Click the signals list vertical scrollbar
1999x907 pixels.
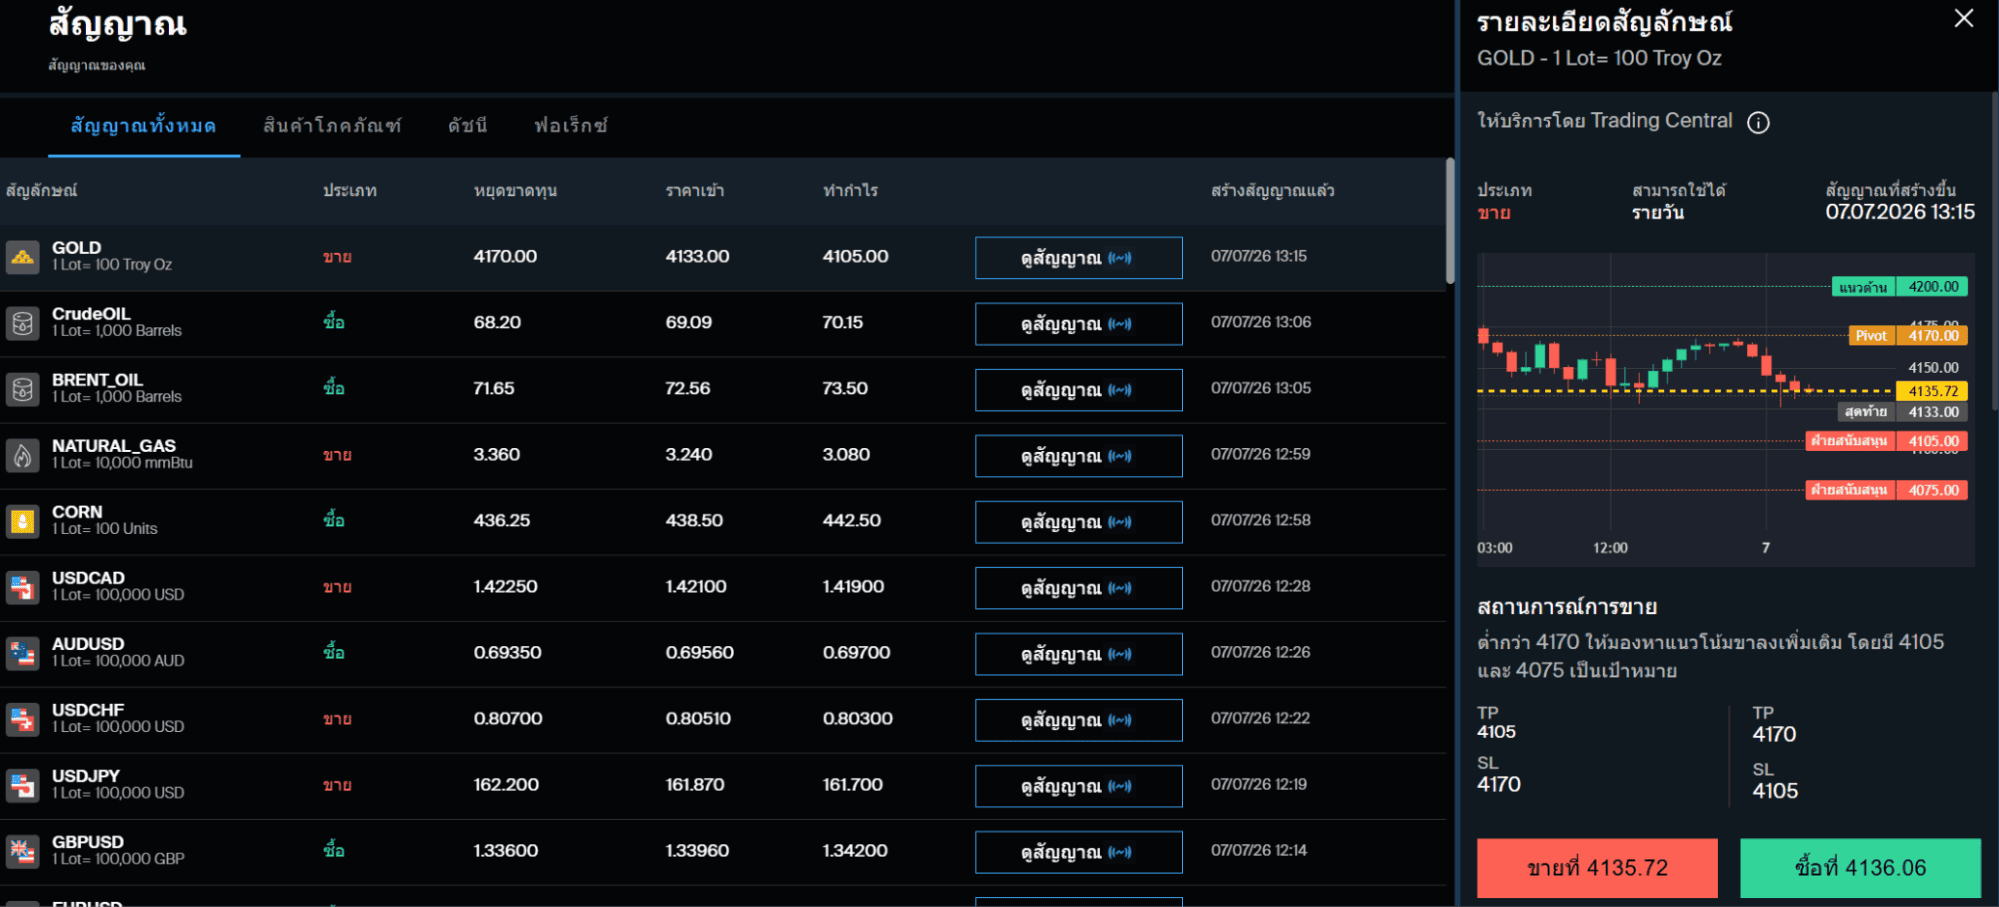point(1450,221)
